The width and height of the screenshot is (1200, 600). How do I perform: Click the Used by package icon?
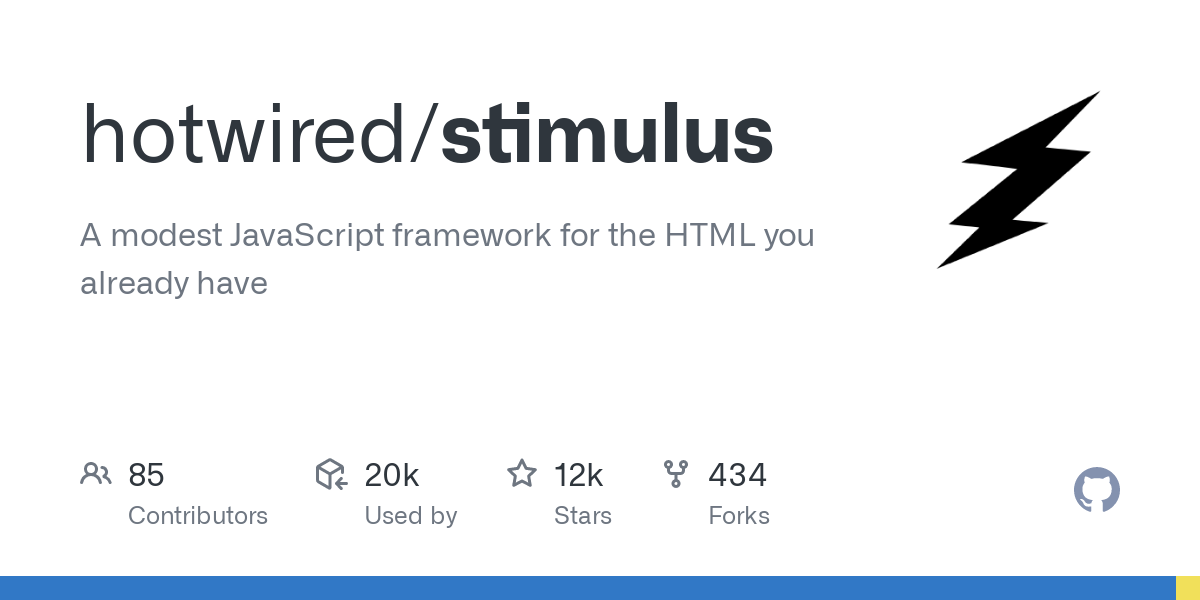[331, 474]
